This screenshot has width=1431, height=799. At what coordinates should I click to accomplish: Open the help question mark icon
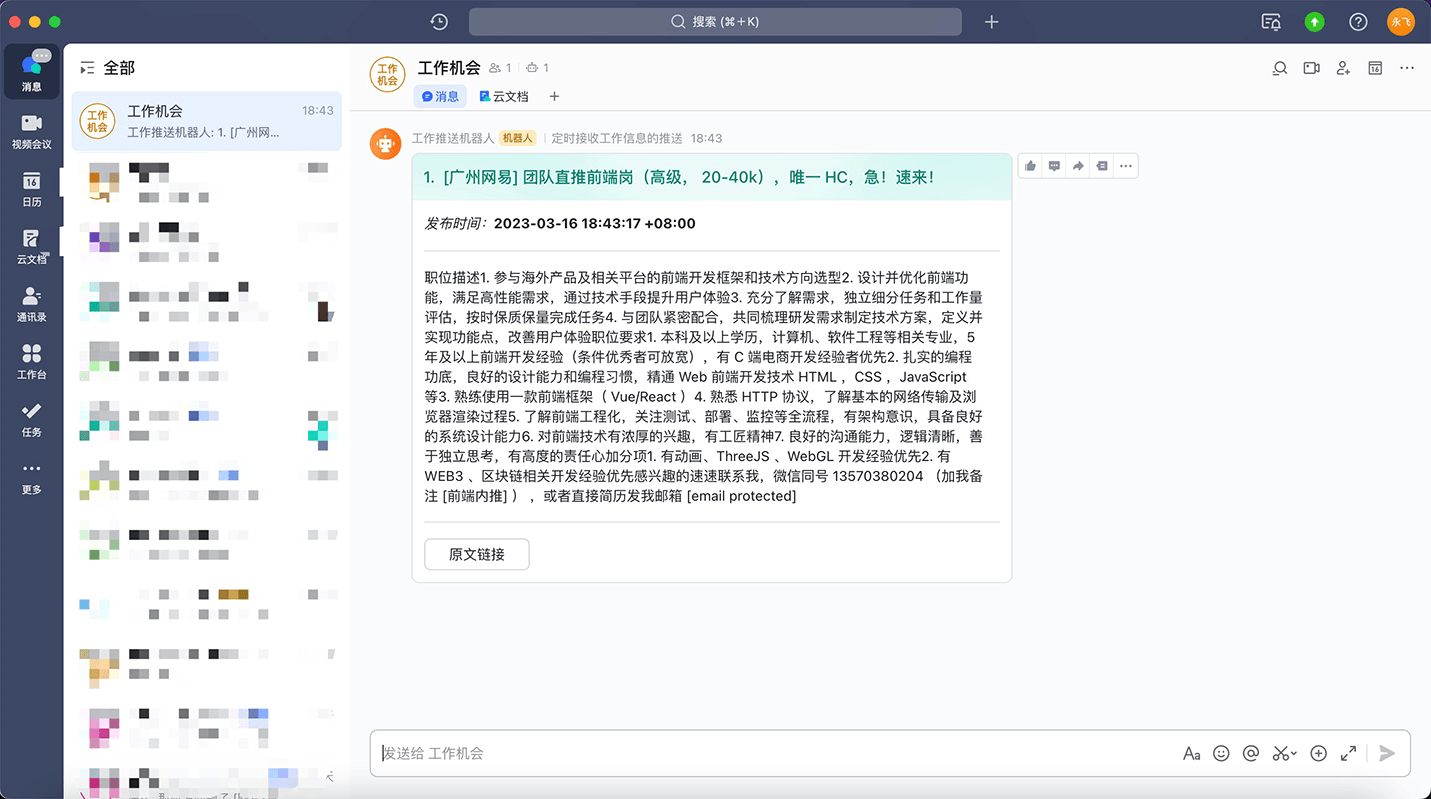(x=1358, y=22)
